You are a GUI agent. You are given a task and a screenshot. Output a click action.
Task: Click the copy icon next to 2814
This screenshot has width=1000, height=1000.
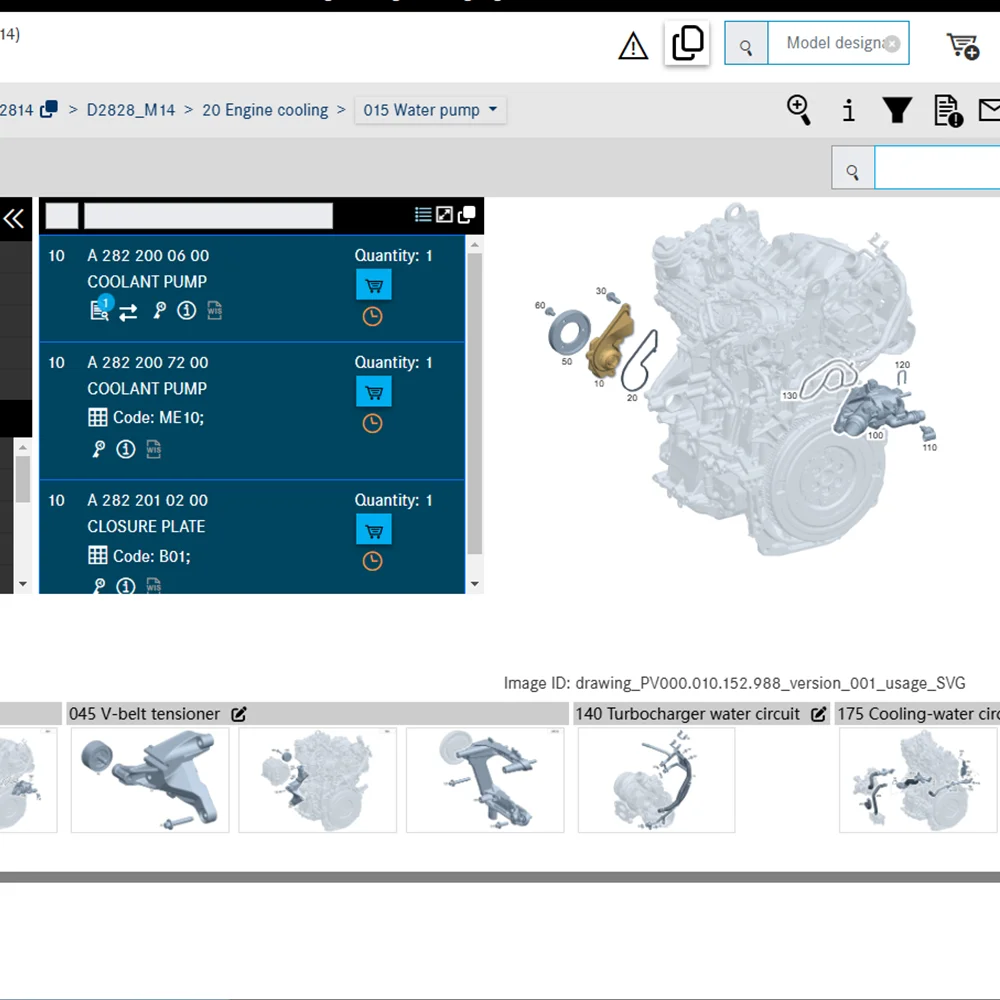[x=48, y=109]
